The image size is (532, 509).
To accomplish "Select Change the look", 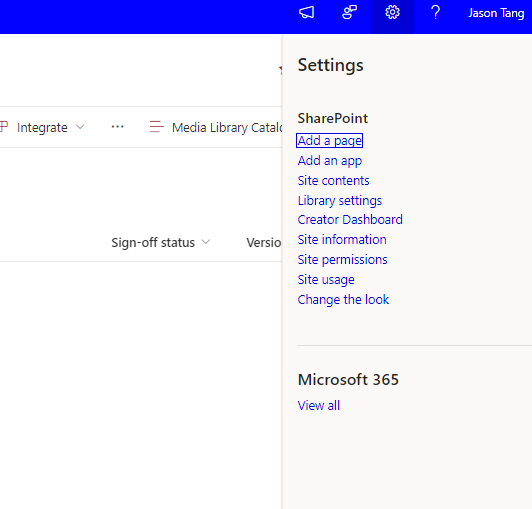I will (x=343, y=300).
